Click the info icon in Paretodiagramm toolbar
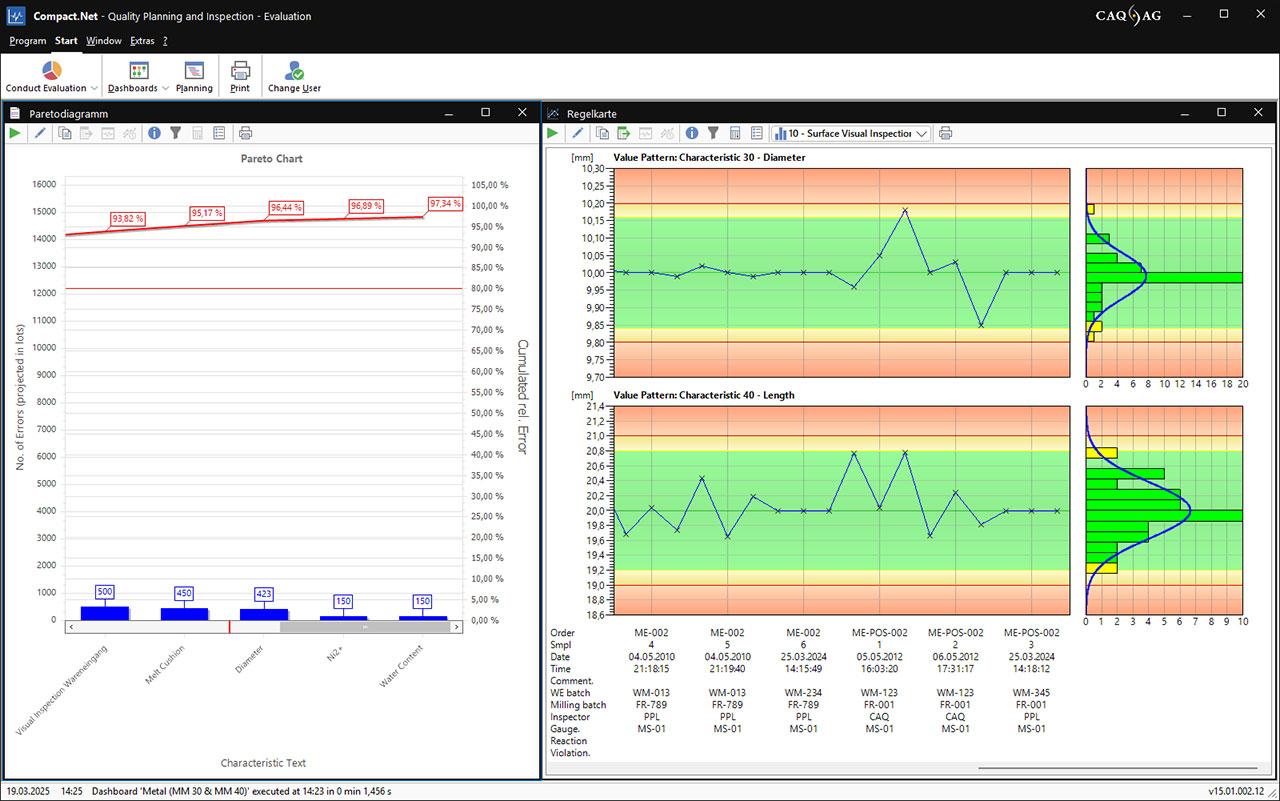 tap(154, 133)
